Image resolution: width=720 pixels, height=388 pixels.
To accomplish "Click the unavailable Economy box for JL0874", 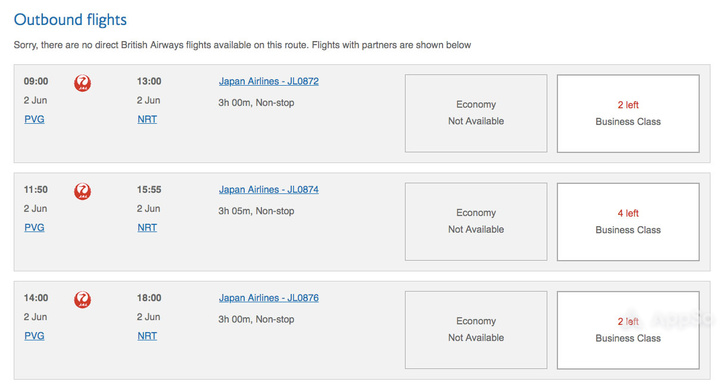I will pyautogui.click(x=476, y=222).
